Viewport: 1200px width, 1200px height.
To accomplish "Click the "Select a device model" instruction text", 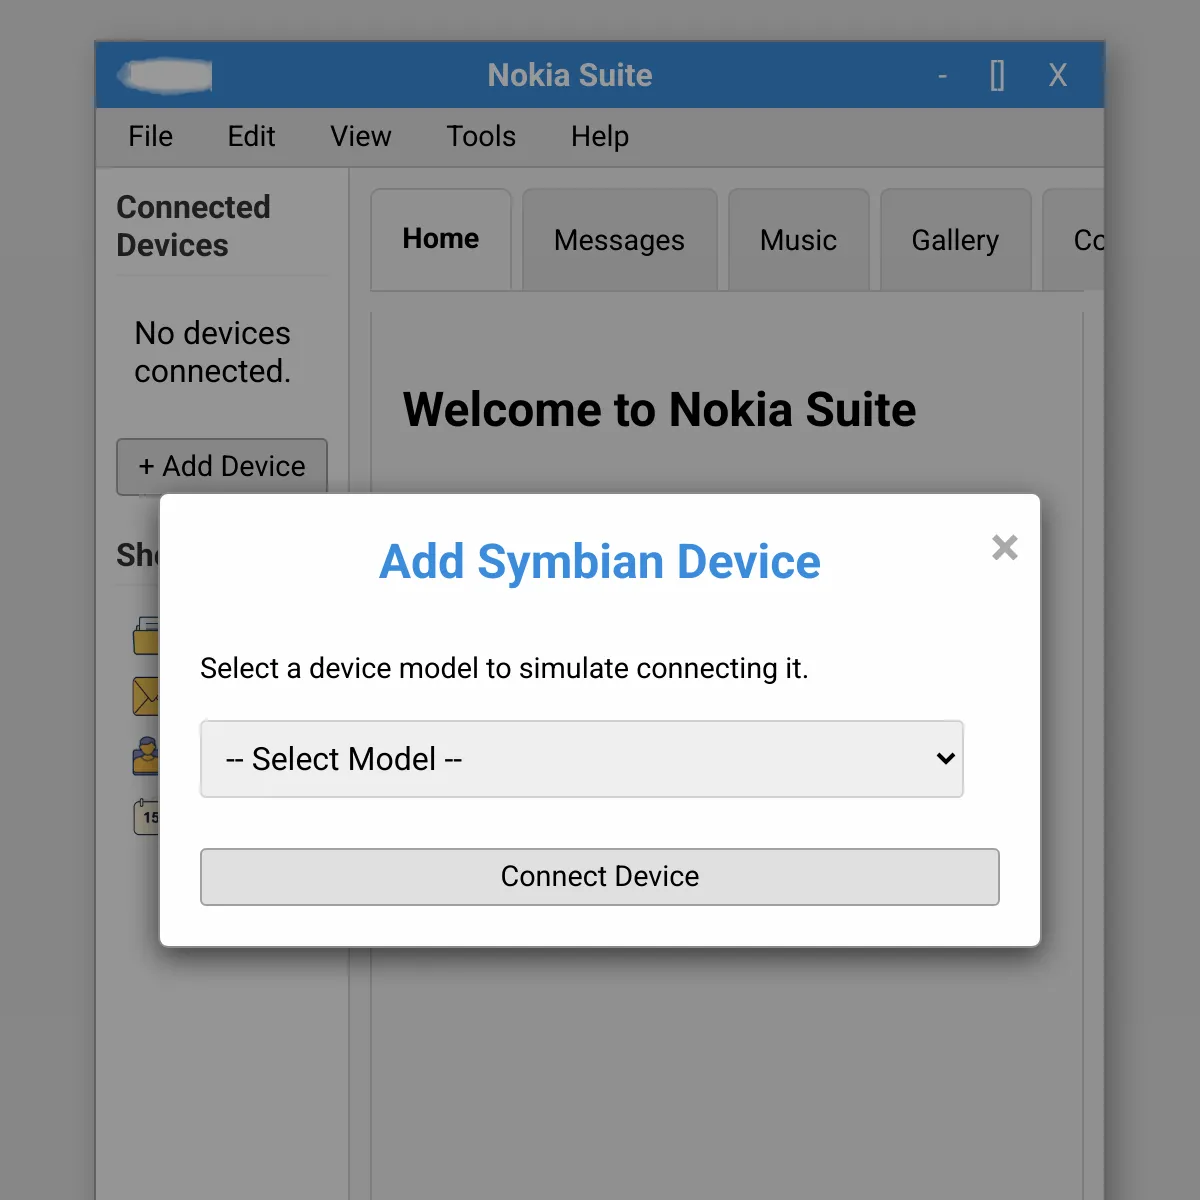I will (x=504, y=668).
